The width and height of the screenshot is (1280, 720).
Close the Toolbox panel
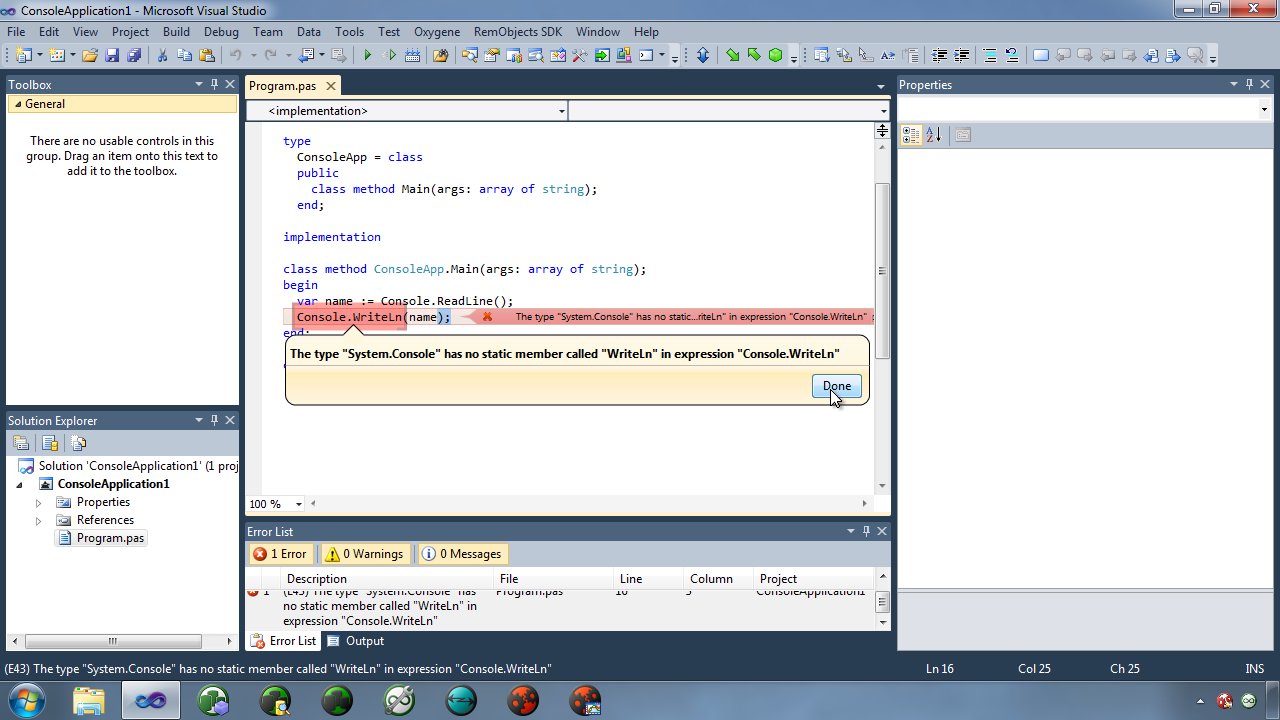click(x=230, y=85)
